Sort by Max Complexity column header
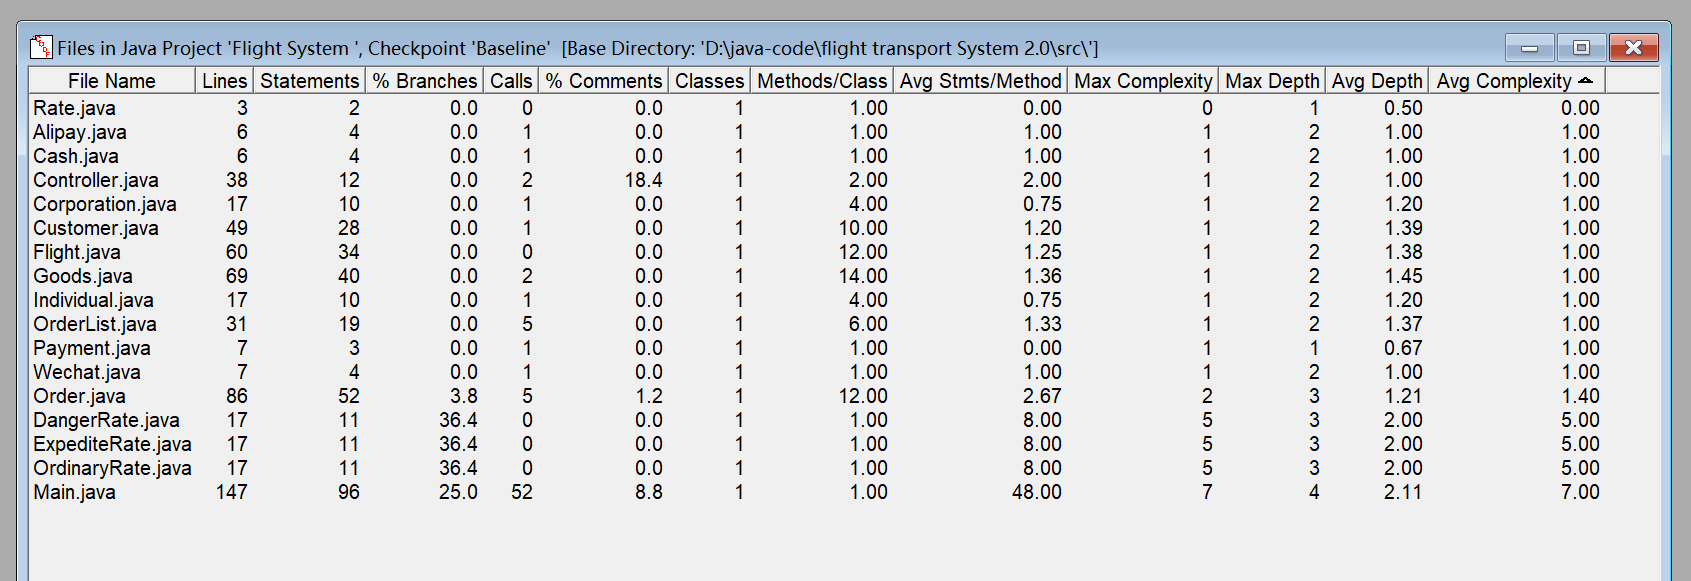 point(1143,81)
